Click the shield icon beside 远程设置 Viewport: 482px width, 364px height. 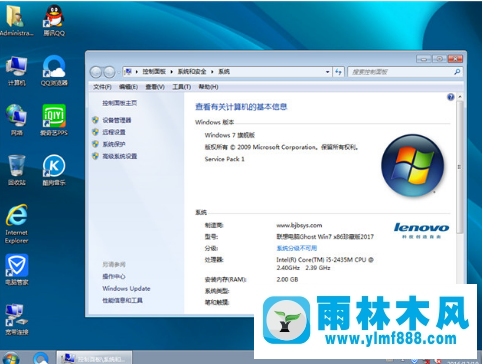[x=95, y=132]
